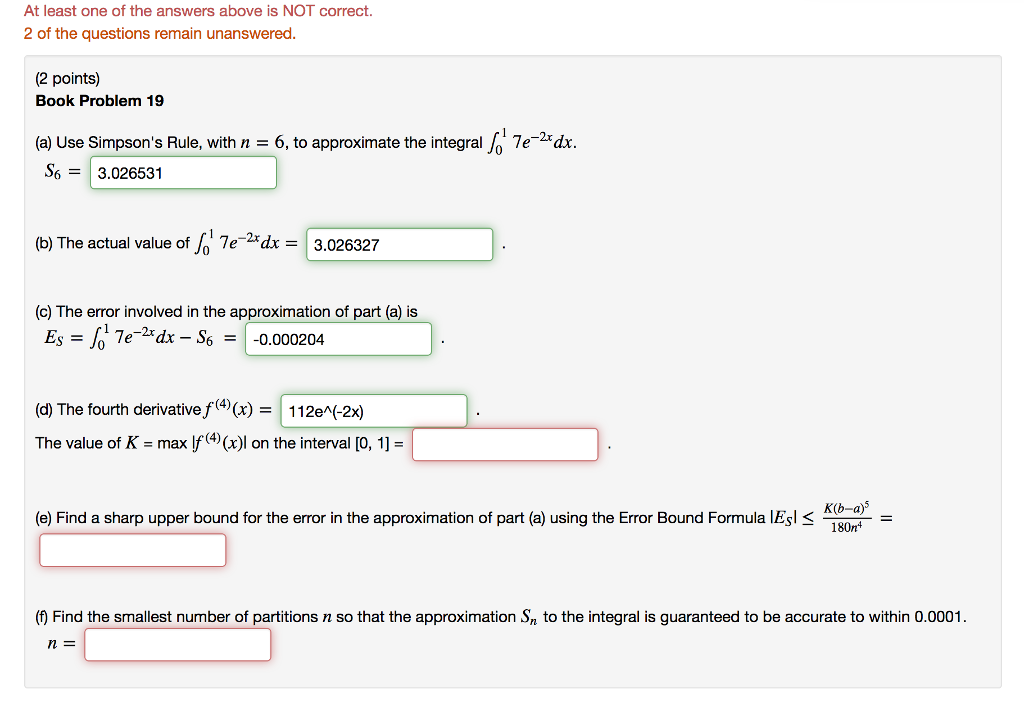Click the part (a) Simpson's Rule instruction text

(300, 141)
